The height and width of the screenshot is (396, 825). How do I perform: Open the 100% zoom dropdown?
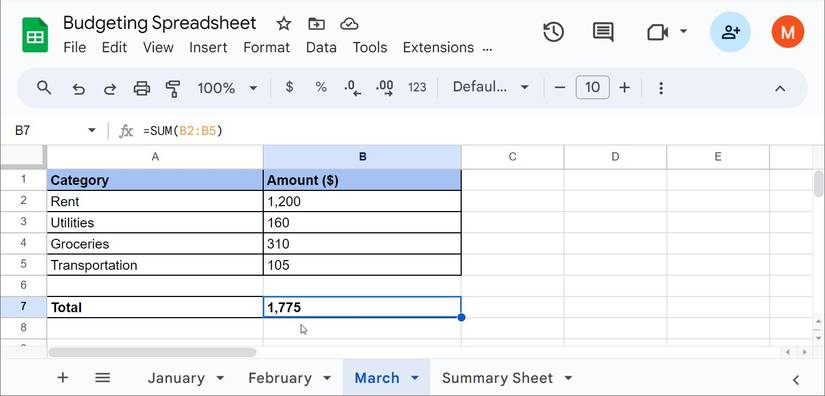(x=227, y=88)
